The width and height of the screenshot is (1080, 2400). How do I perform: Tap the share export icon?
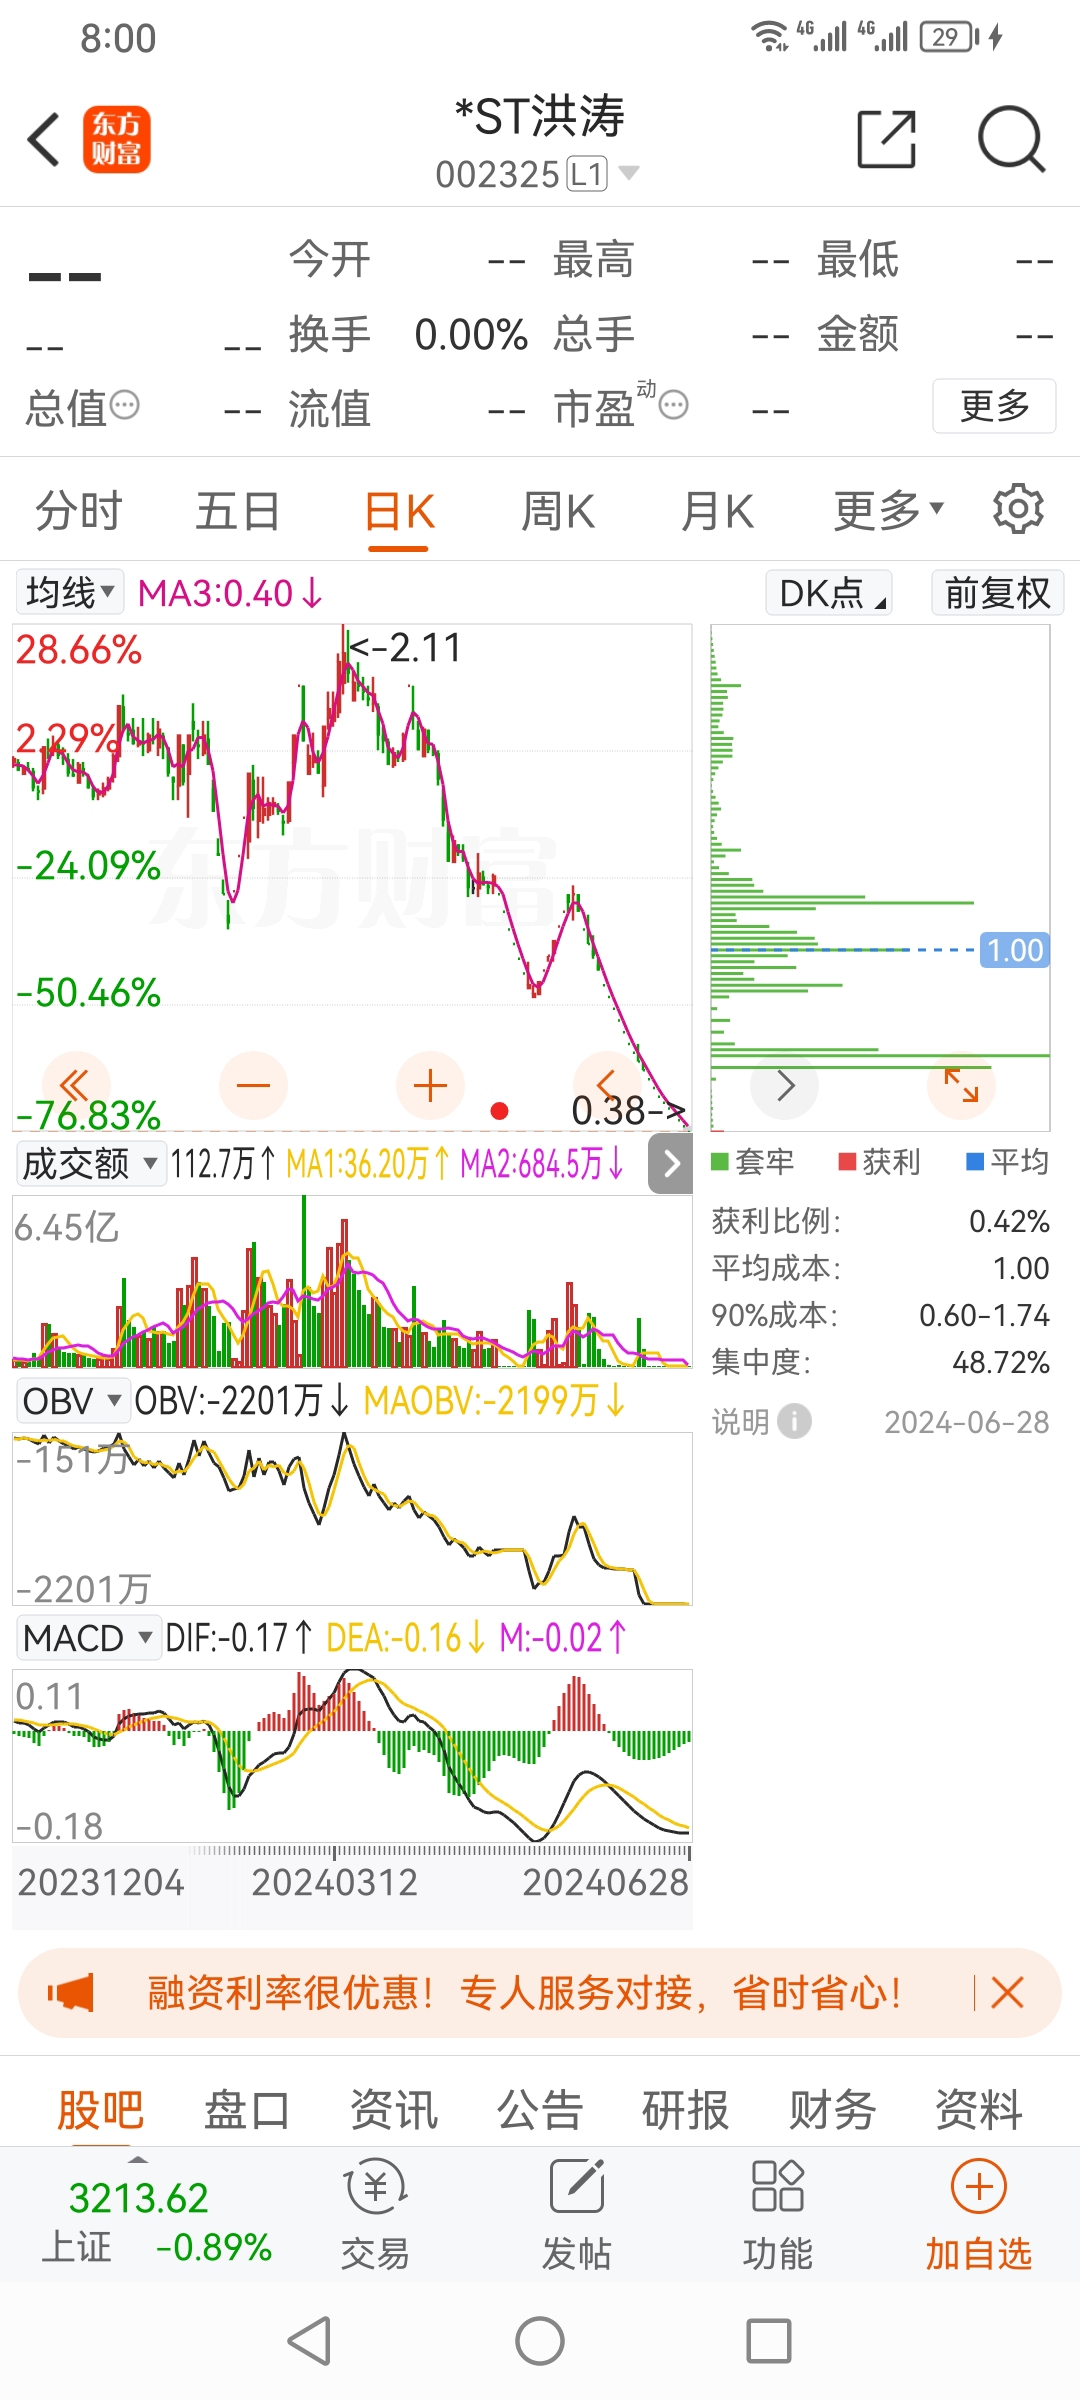click(887, 139)
